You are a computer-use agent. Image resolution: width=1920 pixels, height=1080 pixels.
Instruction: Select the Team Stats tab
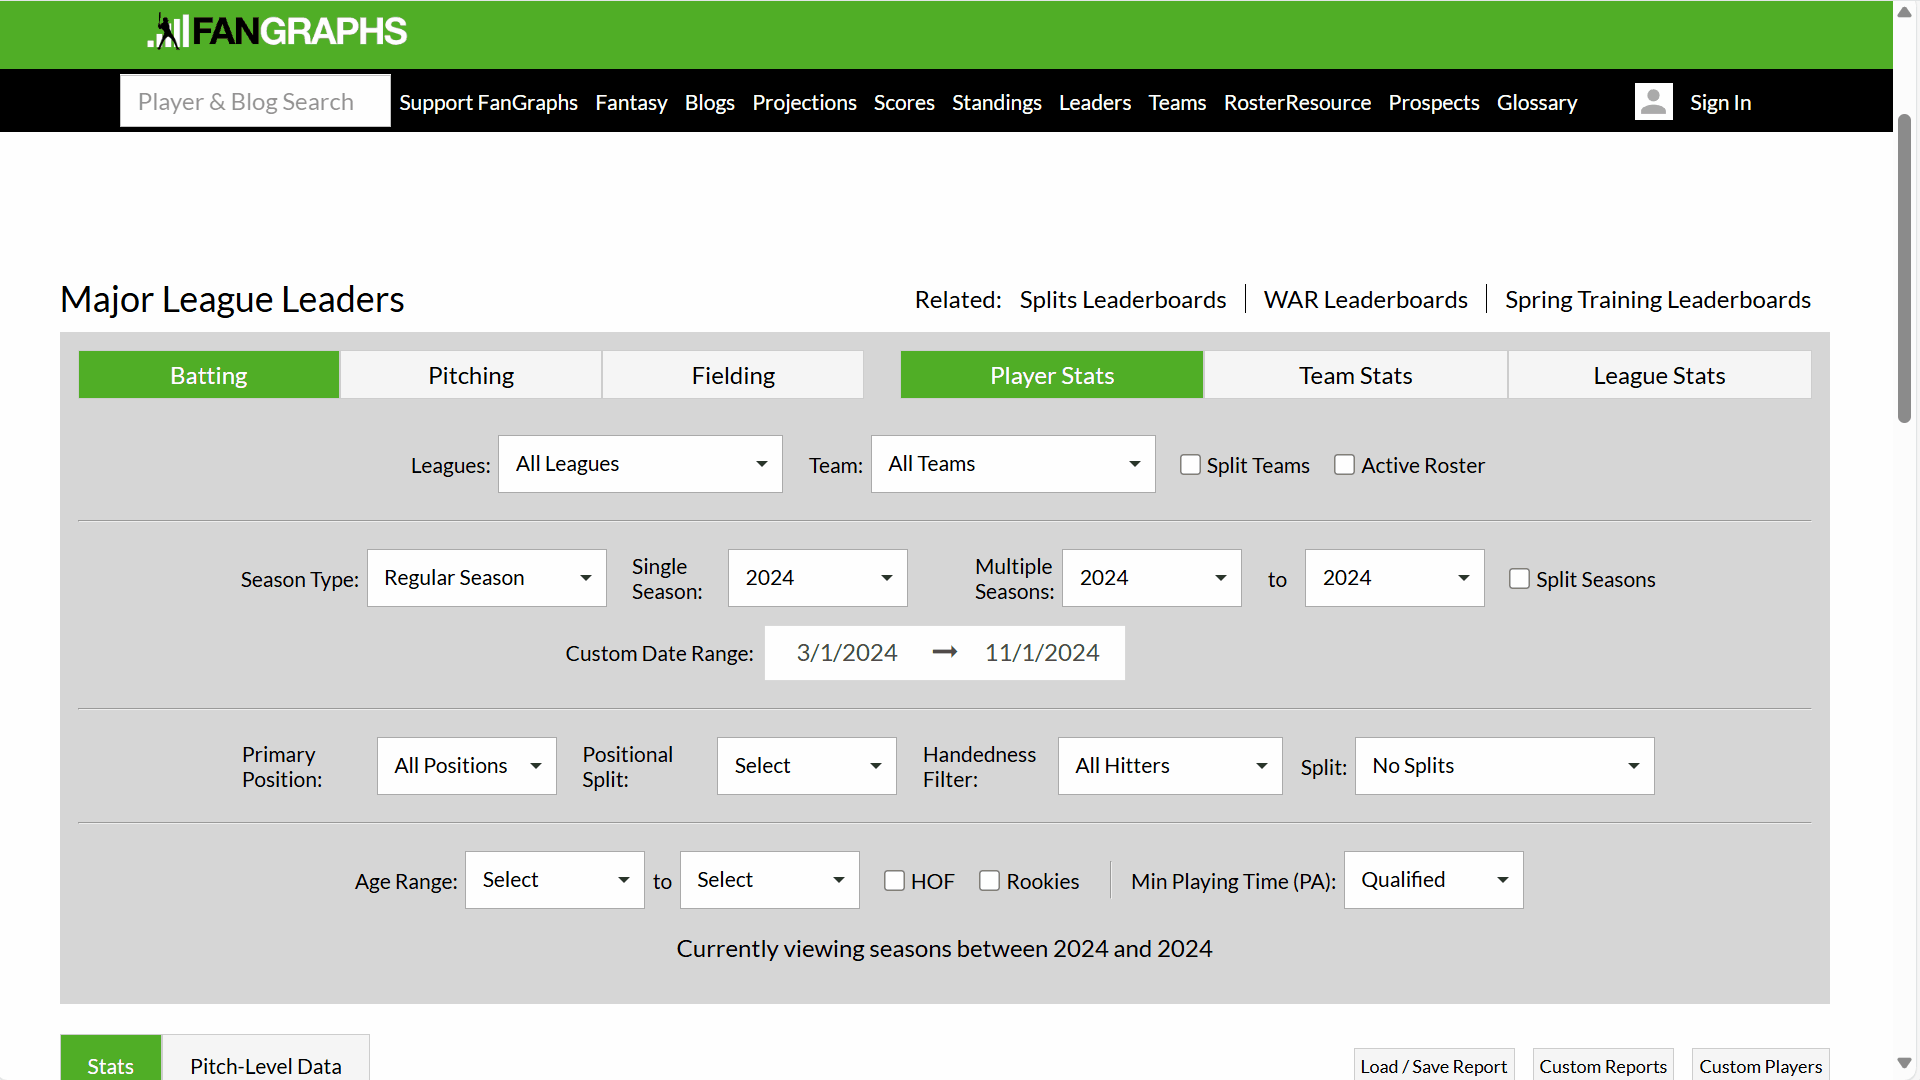pos(1355,376)
